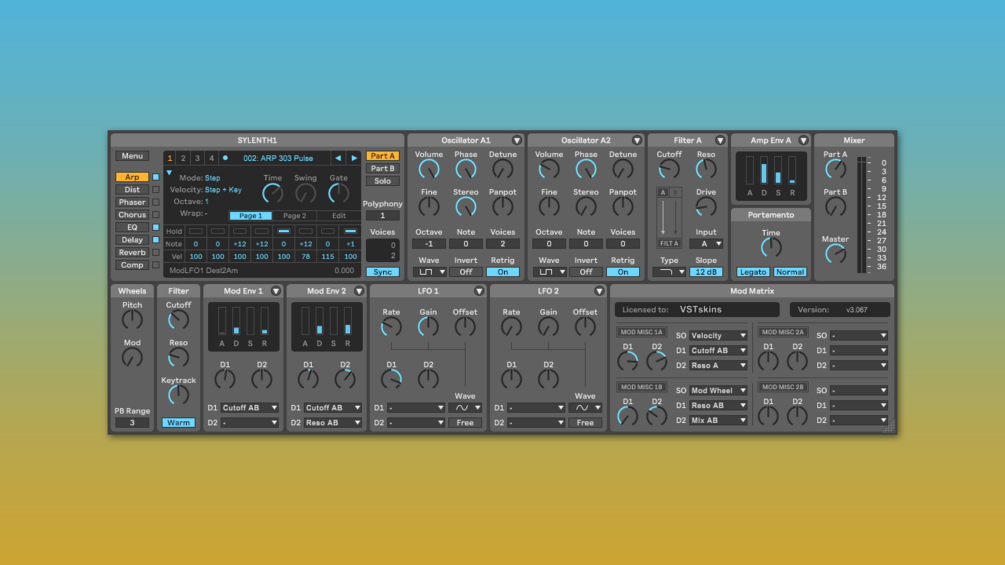Adjust Amp Env A Decay slider
The height and width of the screenshot is (565, 1005).
(x=764, y=172)
